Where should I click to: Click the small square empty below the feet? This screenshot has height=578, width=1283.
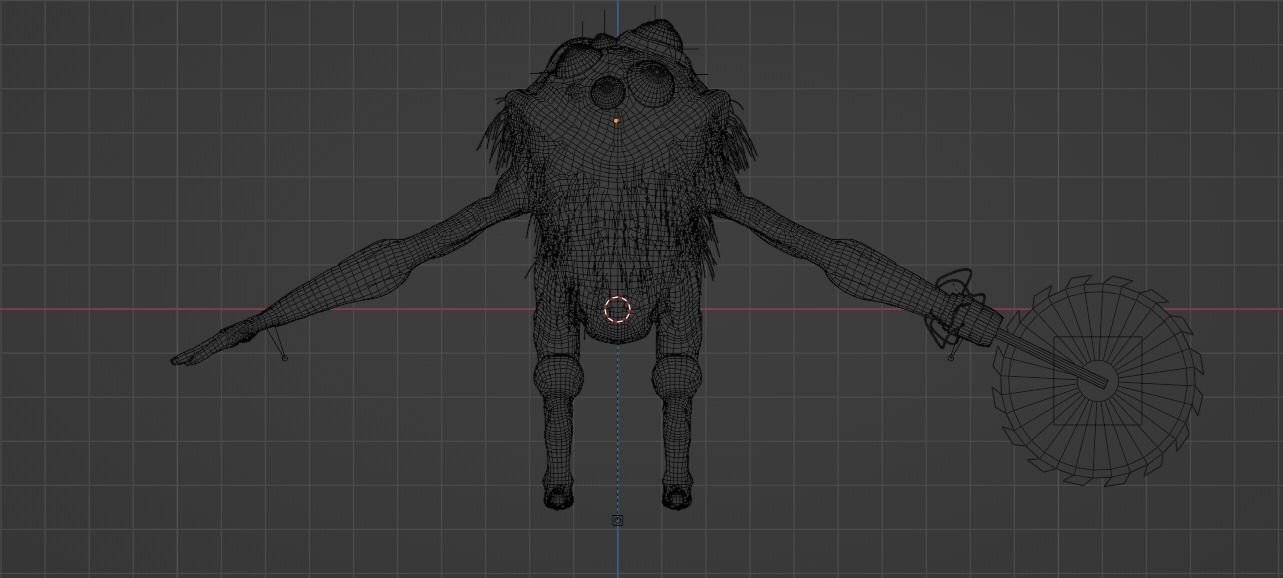[617, 521]
